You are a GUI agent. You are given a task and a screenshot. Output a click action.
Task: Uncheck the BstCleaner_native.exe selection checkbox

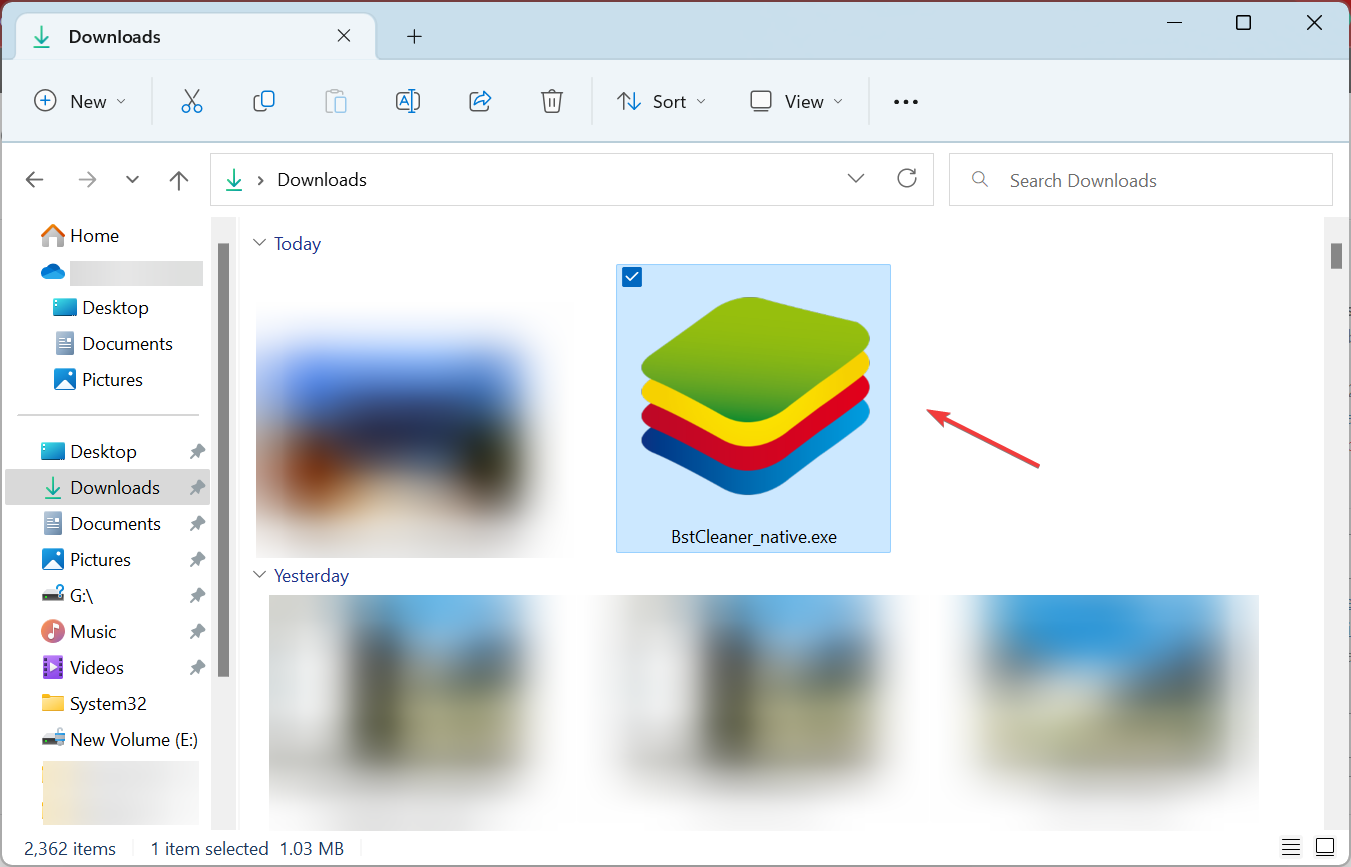pyautogui.click(x=631, y=277)
